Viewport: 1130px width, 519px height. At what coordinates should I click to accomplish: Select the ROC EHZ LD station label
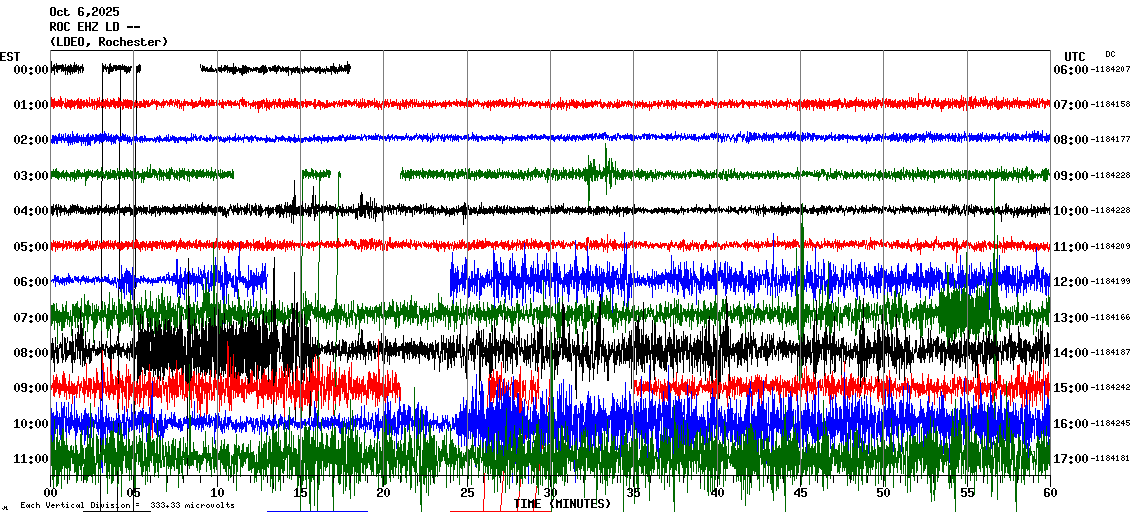click(x=92, y=27)
